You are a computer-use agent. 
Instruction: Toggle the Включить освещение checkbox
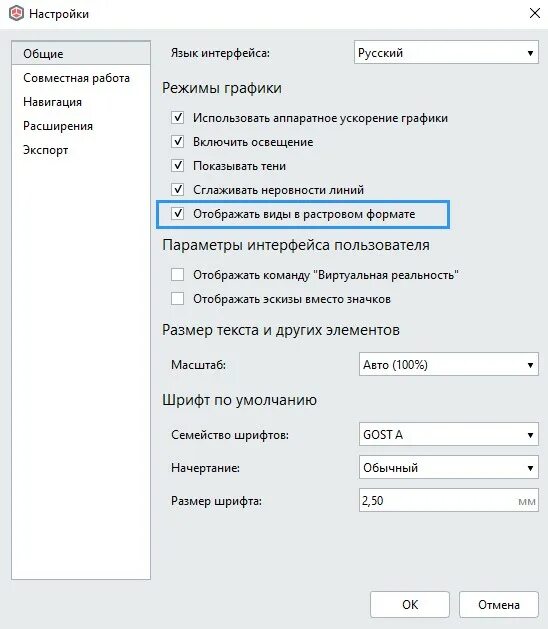click(x=177, y=142)
